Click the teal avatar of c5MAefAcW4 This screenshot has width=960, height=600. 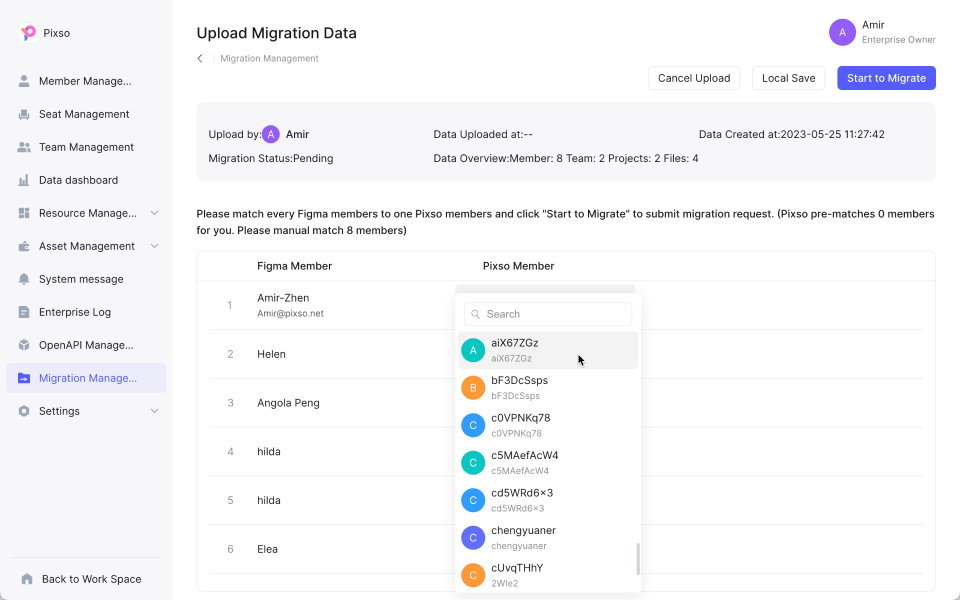(x=473, y=463)
